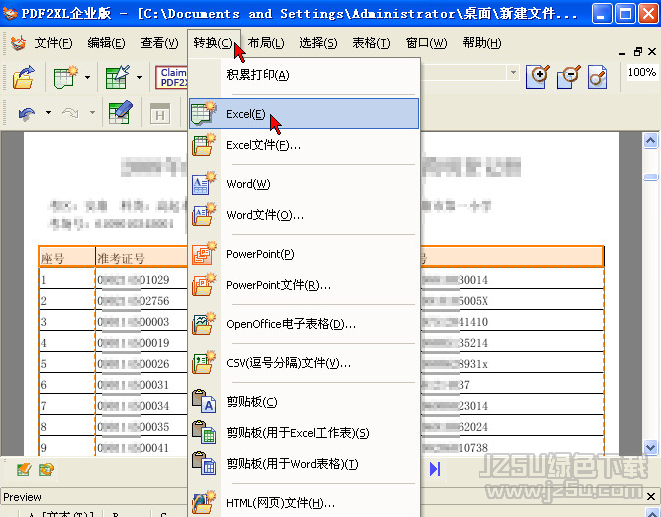Choose HTML(网页)文件(H)... entry
661x517 pixels.
click(x=304, y=503)
